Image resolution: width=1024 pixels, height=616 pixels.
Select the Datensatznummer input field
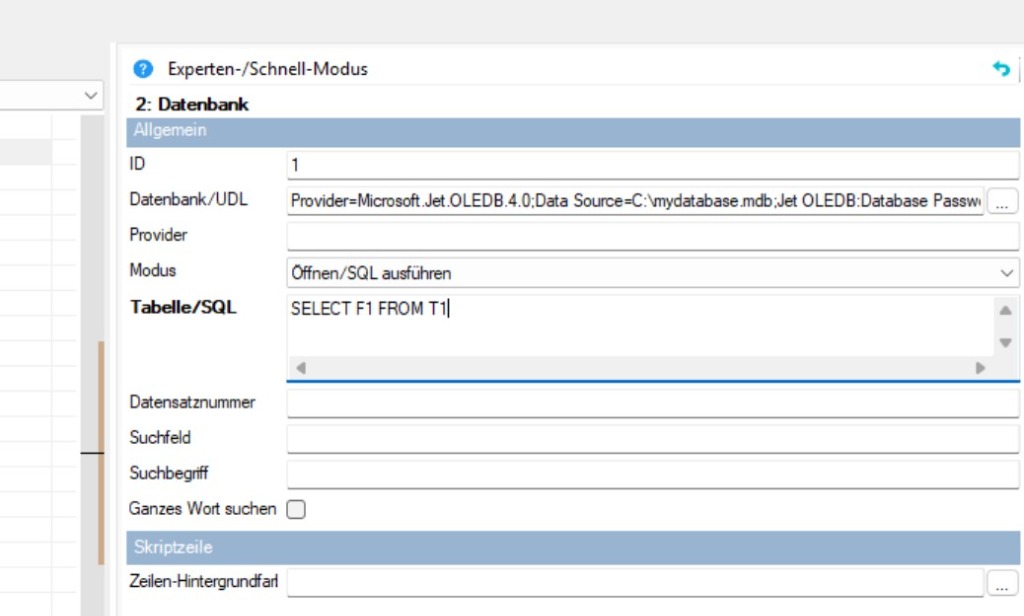(652, 403)
